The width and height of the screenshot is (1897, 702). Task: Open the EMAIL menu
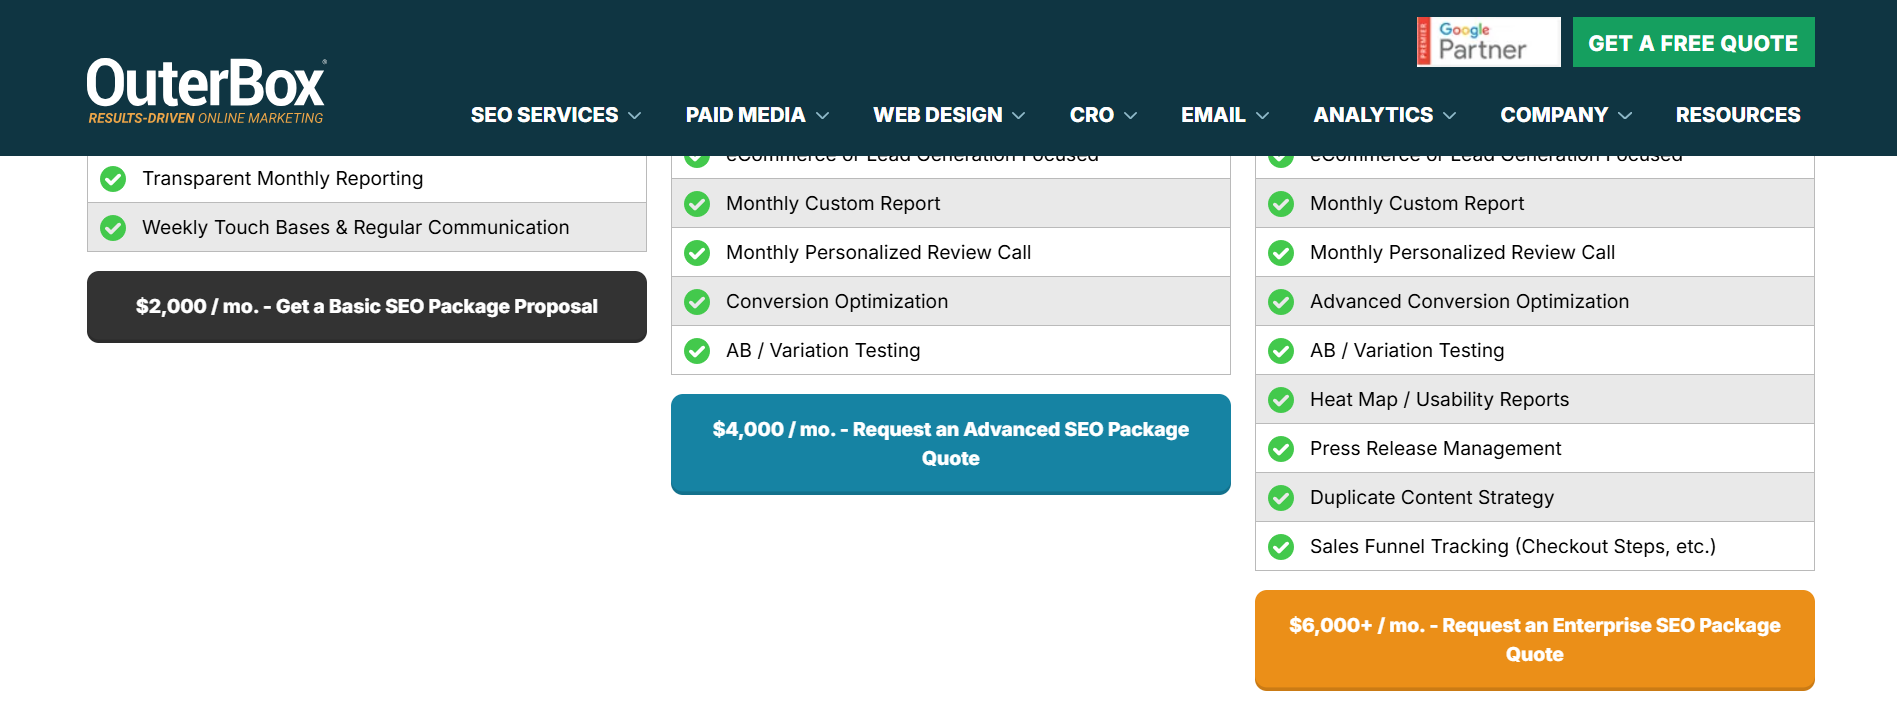[x=1213, y=115]
